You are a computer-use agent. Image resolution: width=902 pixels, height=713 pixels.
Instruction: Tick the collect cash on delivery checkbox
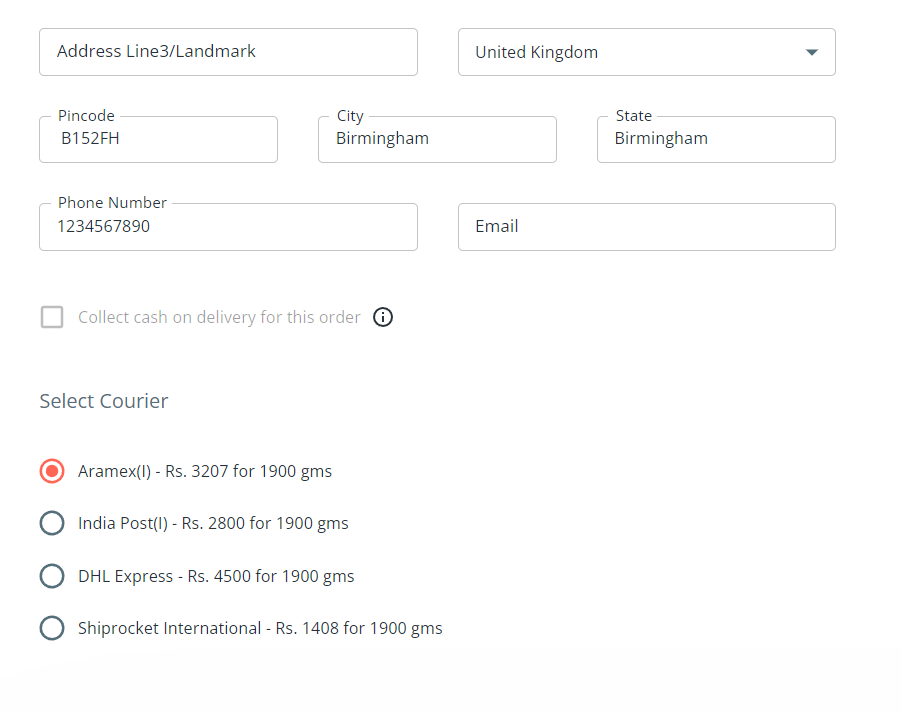52,317
